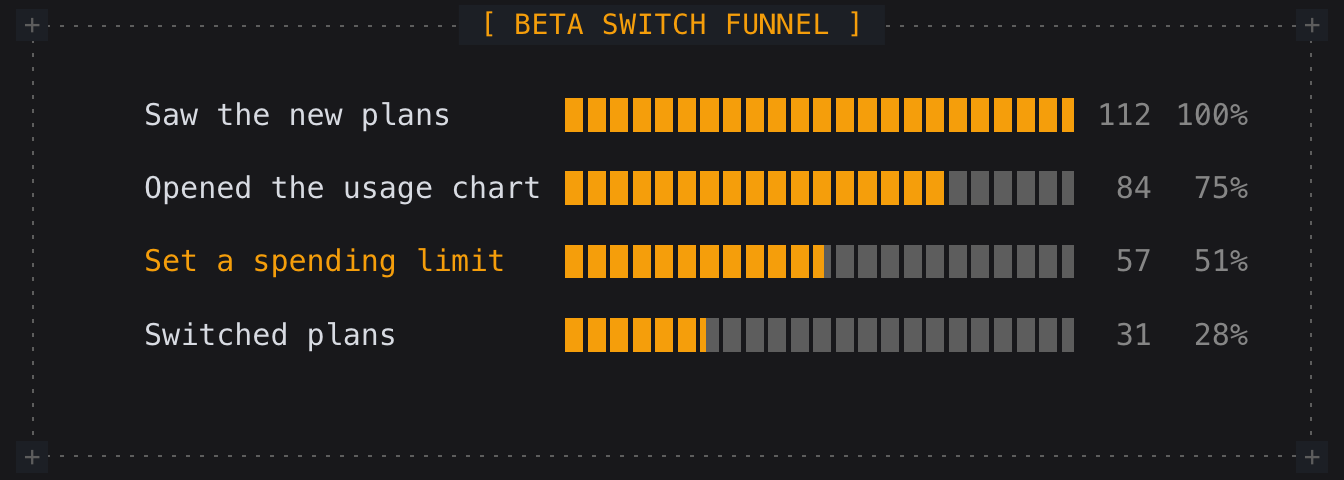The width and height of the screenshot is (1344, 480).
Task: Click the 51% percentage value
Action: pyautogui.click(x=1221, y=261)
